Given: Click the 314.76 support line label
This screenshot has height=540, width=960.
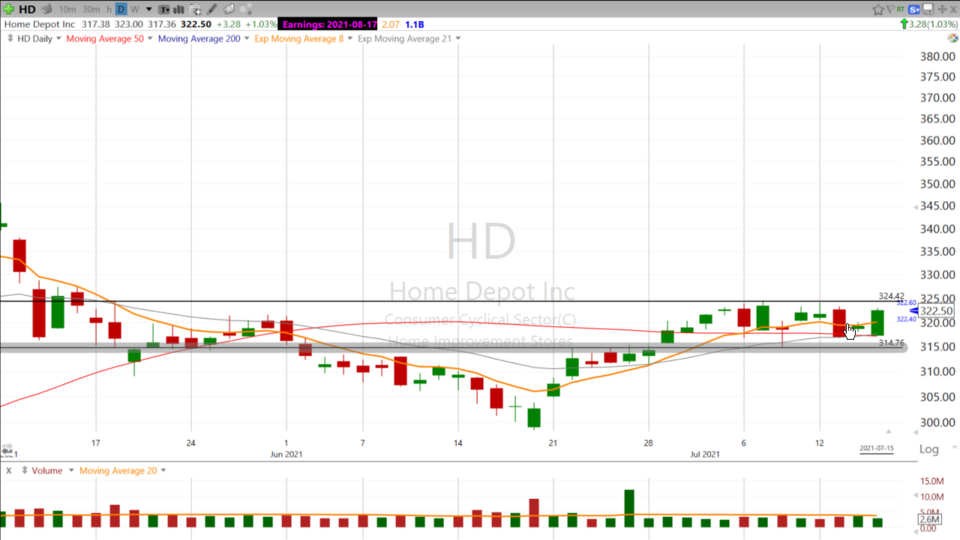Looking at the screenshot, I should [891, 343].
